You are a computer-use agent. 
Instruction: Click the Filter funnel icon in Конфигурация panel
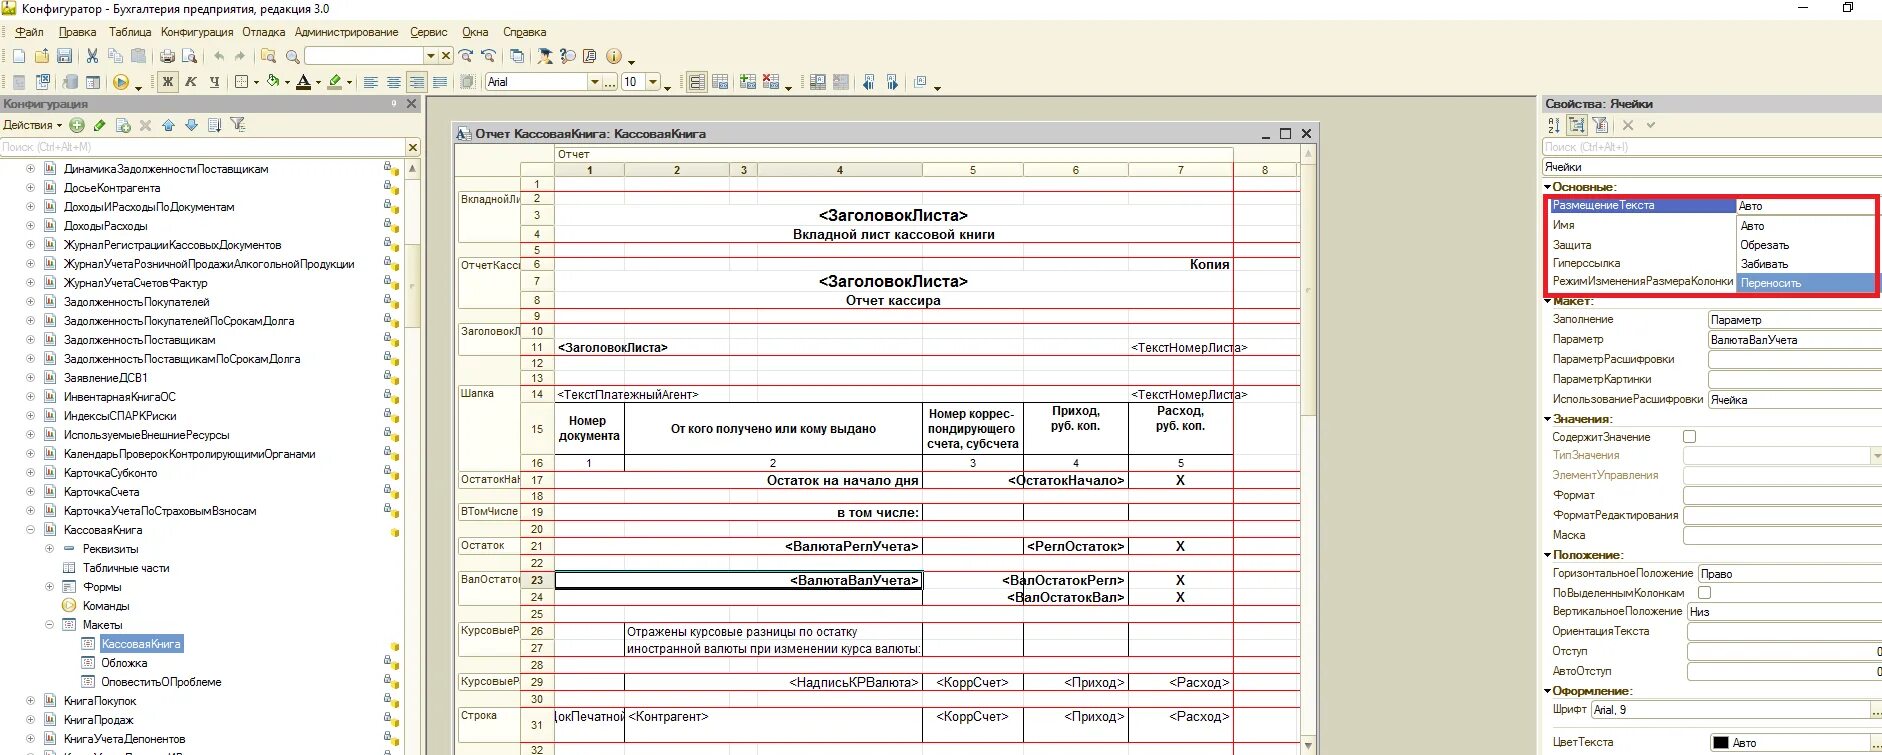pos(237,125)
